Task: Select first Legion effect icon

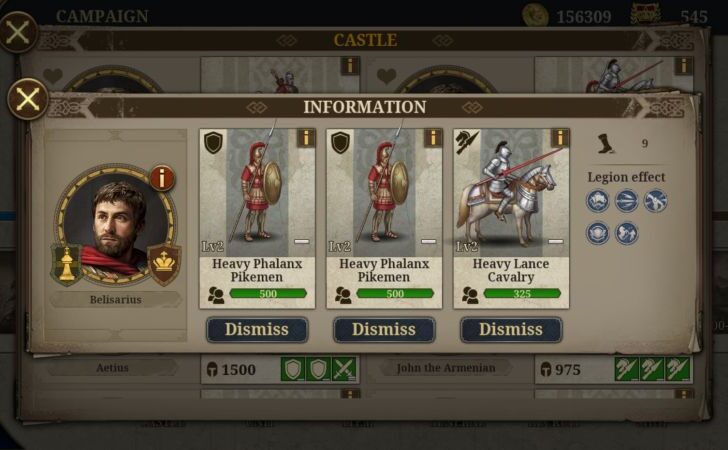Action: tap(598, 201)
